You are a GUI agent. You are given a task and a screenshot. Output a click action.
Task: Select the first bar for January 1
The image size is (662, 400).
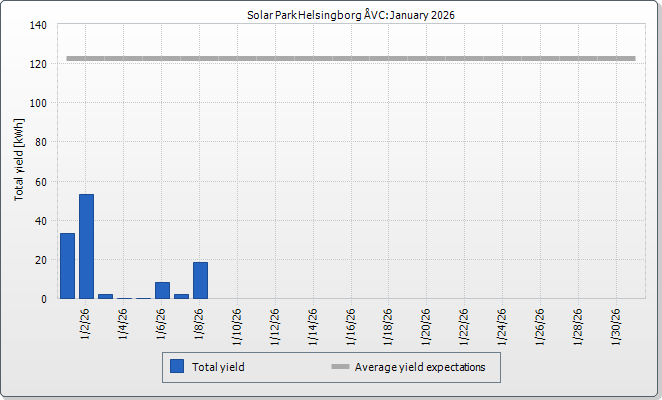coord(67,266)
